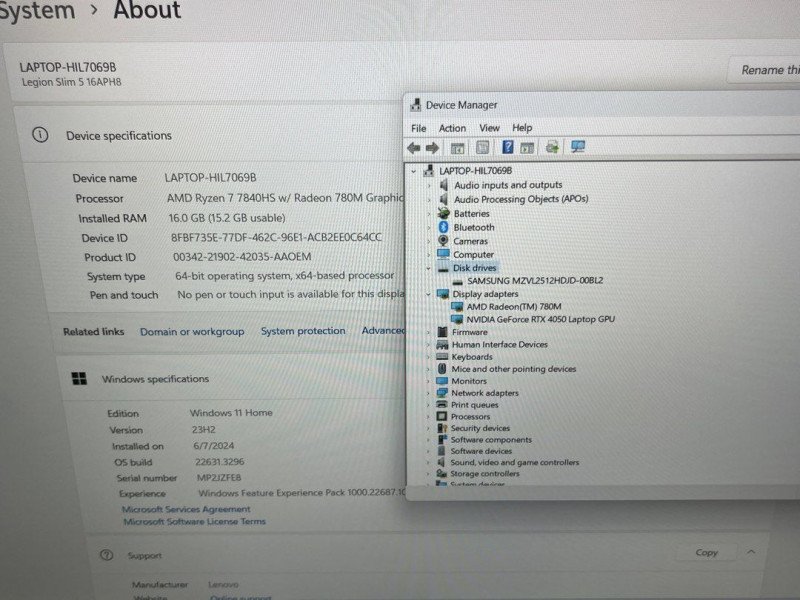Select SAMSUNG MZVL2512HDJD-00BL2 disk drive
800x600 pixels.
[535, 281]
